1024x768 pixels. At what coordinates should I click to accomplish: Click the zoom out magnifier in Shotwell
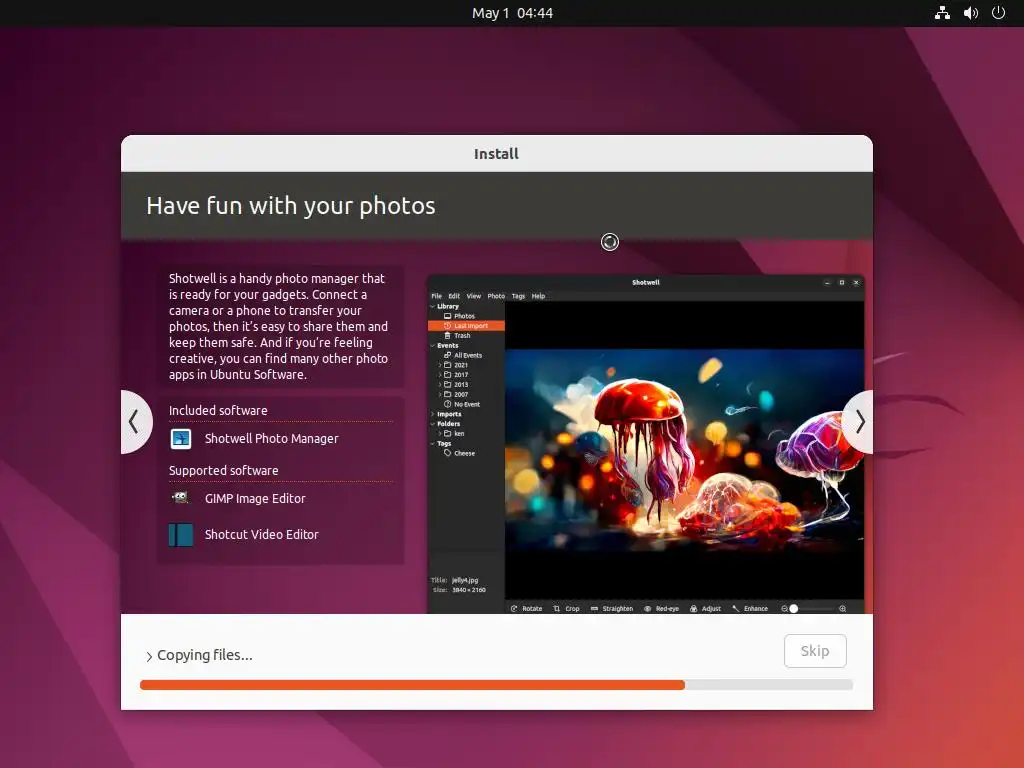point(784,609)
